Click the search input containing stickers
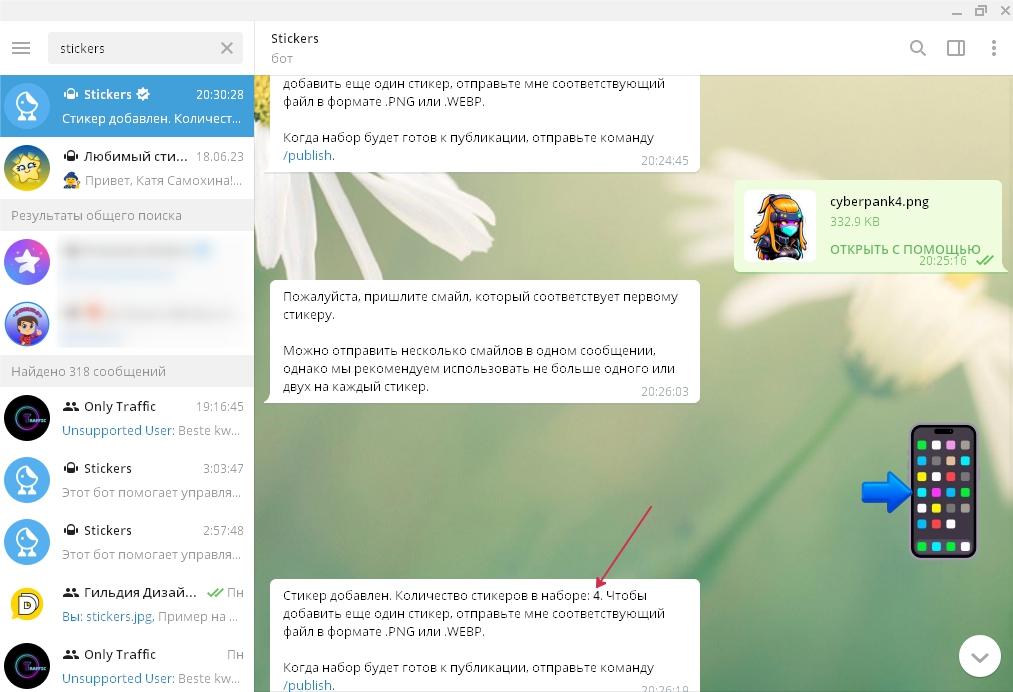The image size is (1013, 692). [x=130, y=48]
